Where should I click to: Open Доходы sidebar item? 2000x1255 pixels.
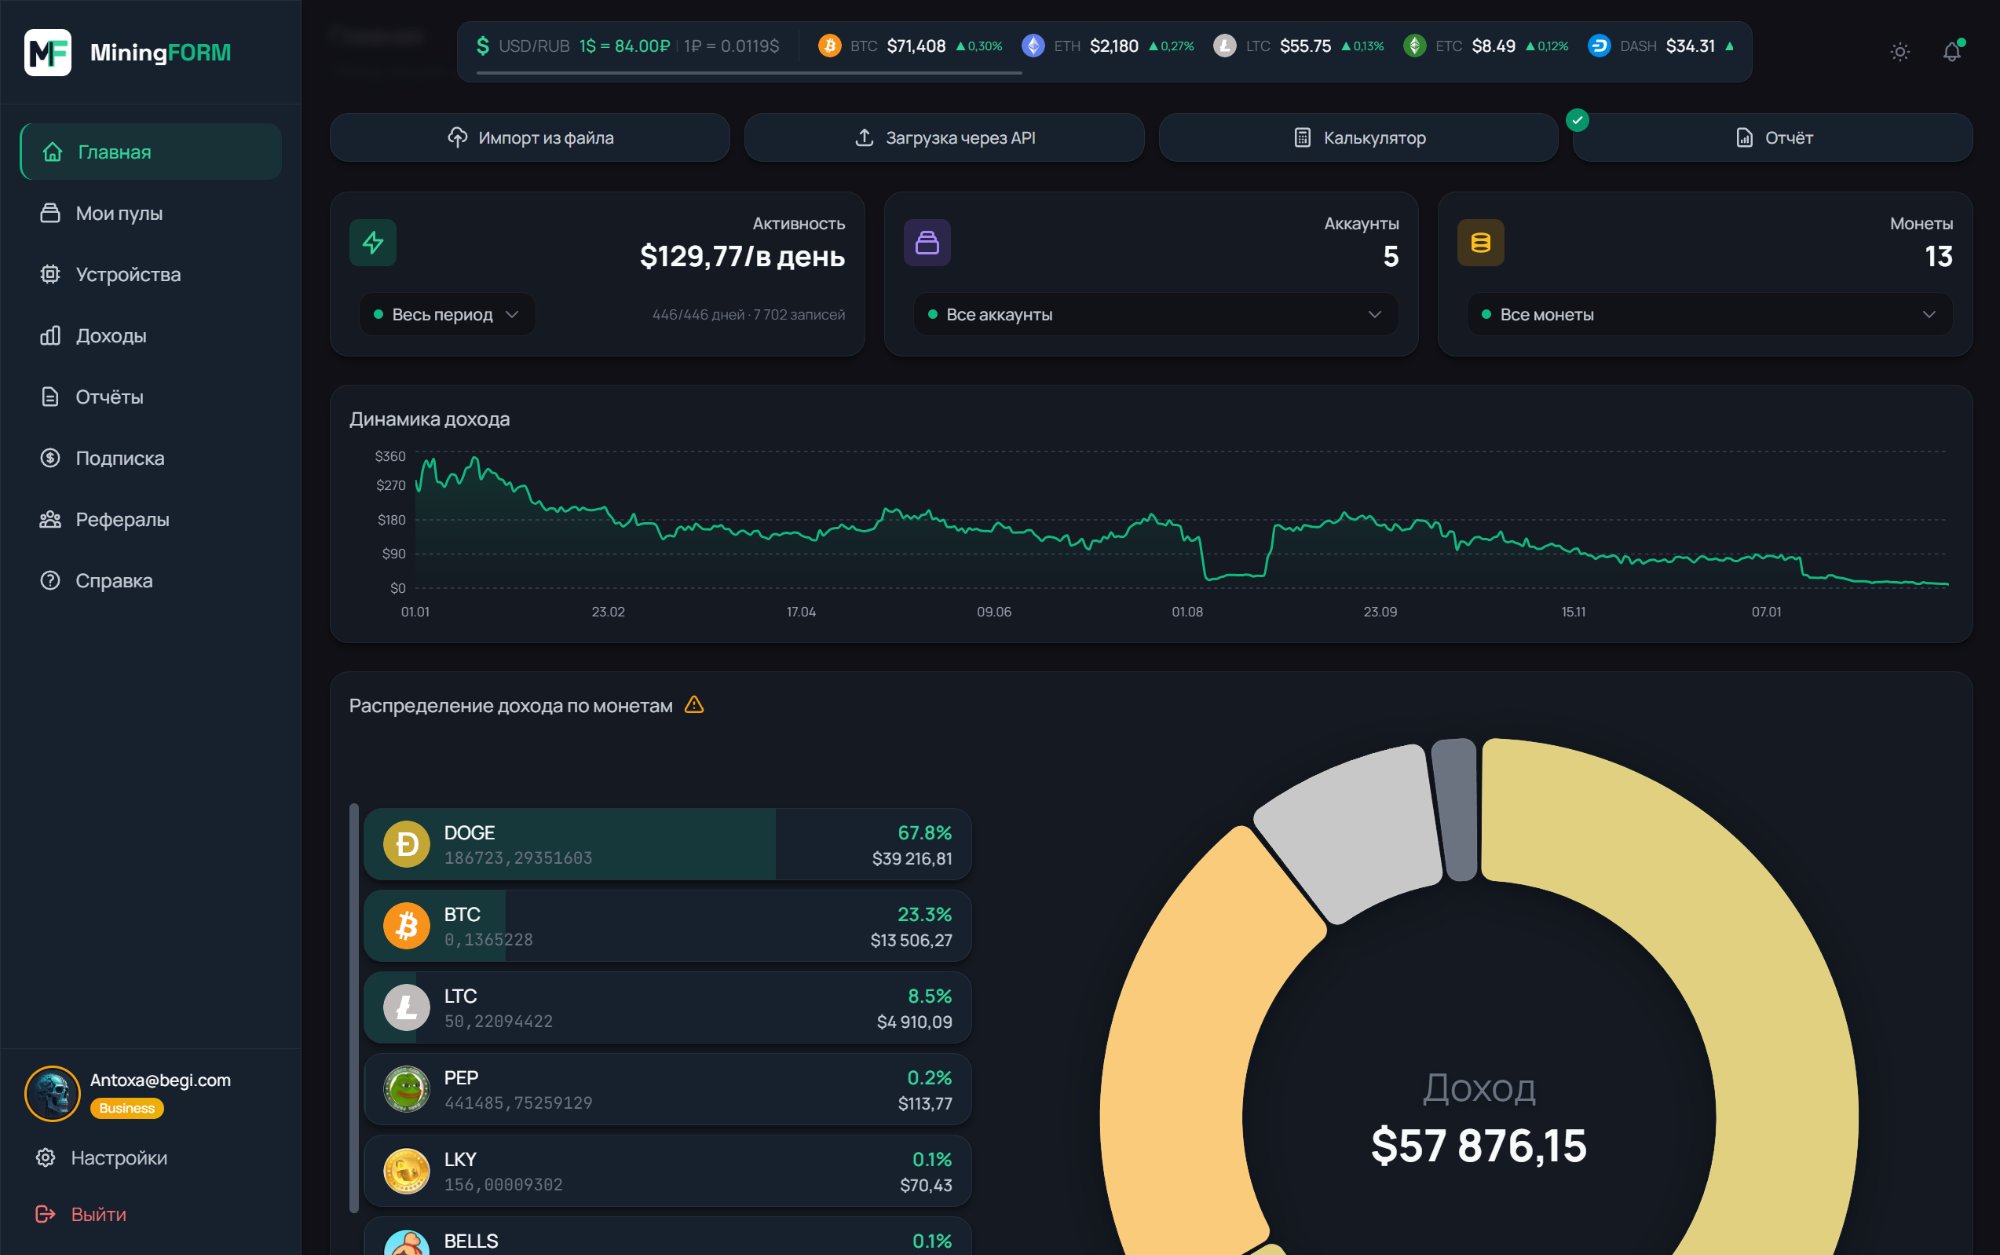point(151,336)
